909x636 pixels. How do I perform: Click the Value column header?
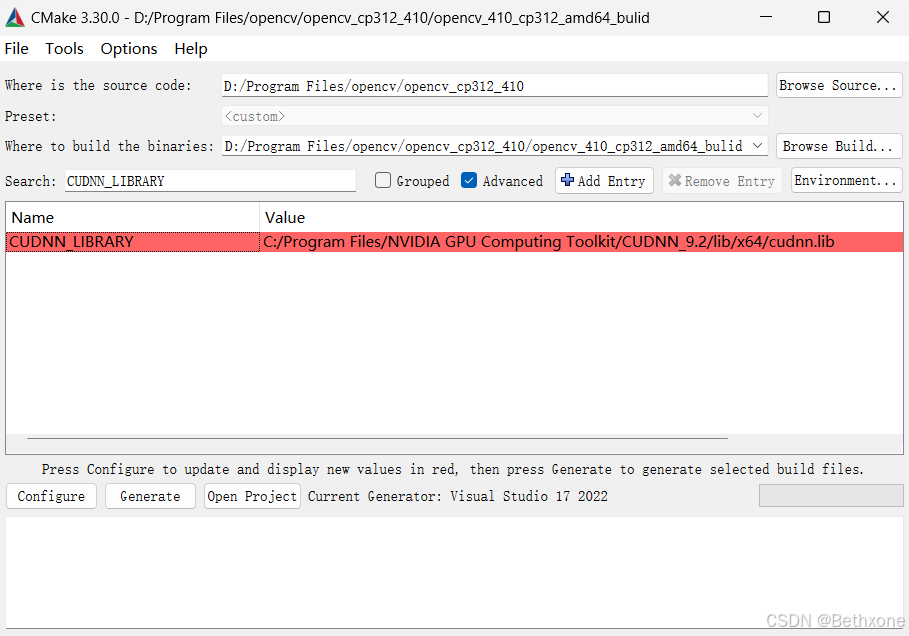(581, 217)
